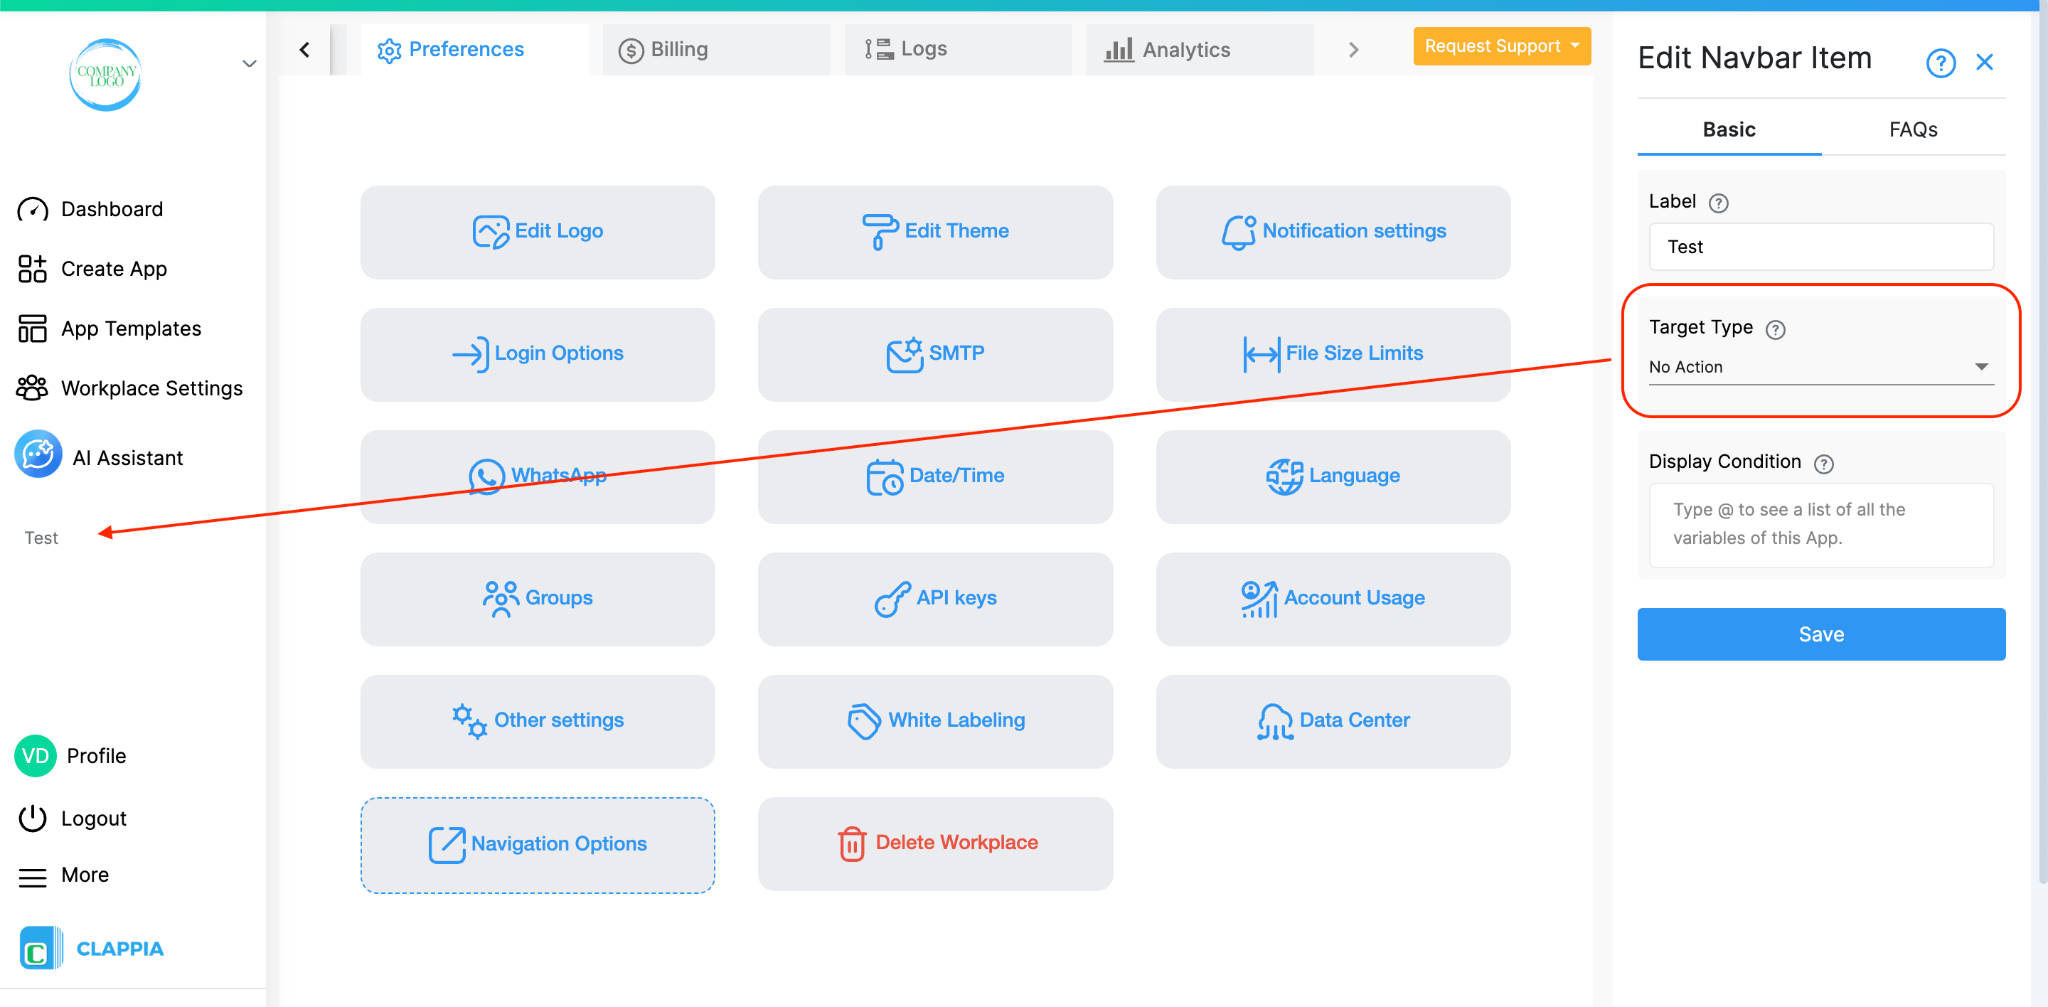Click the WhatsApp phone icon
Image resolution: width=2048 pixels, height=1007 pixels.
(487, 477)
